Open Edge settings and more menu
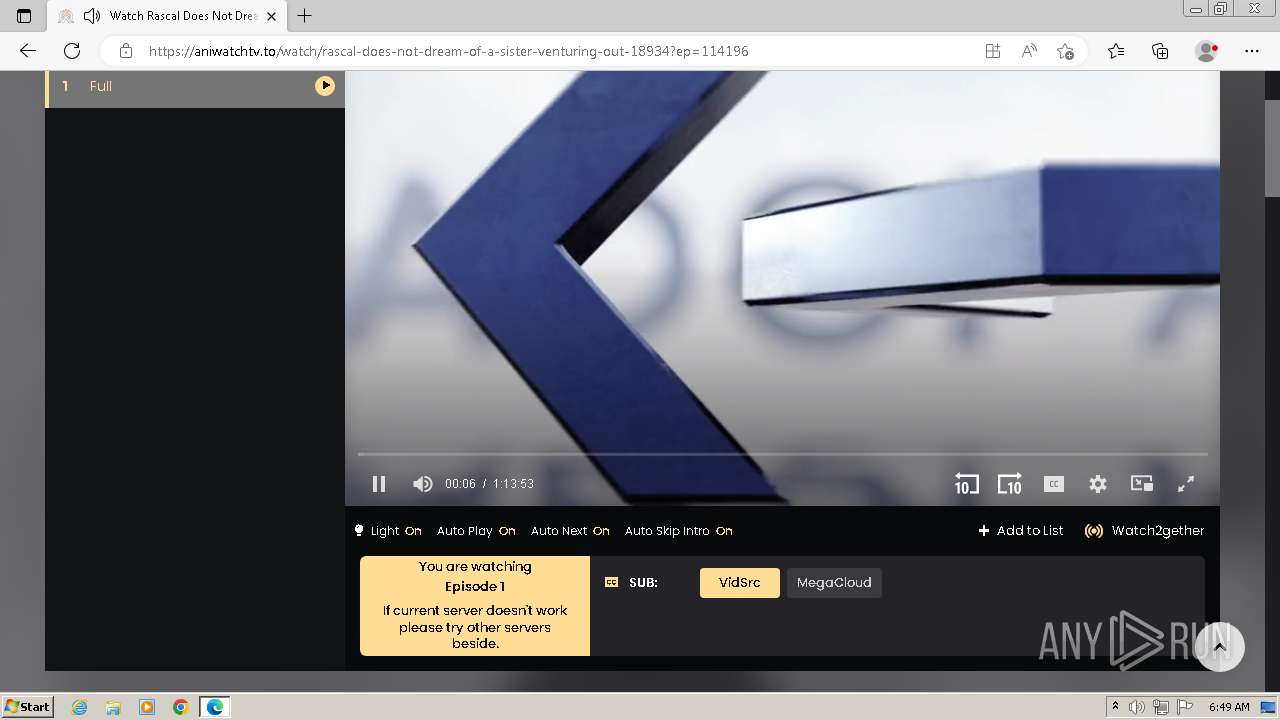 [1251, 51]
